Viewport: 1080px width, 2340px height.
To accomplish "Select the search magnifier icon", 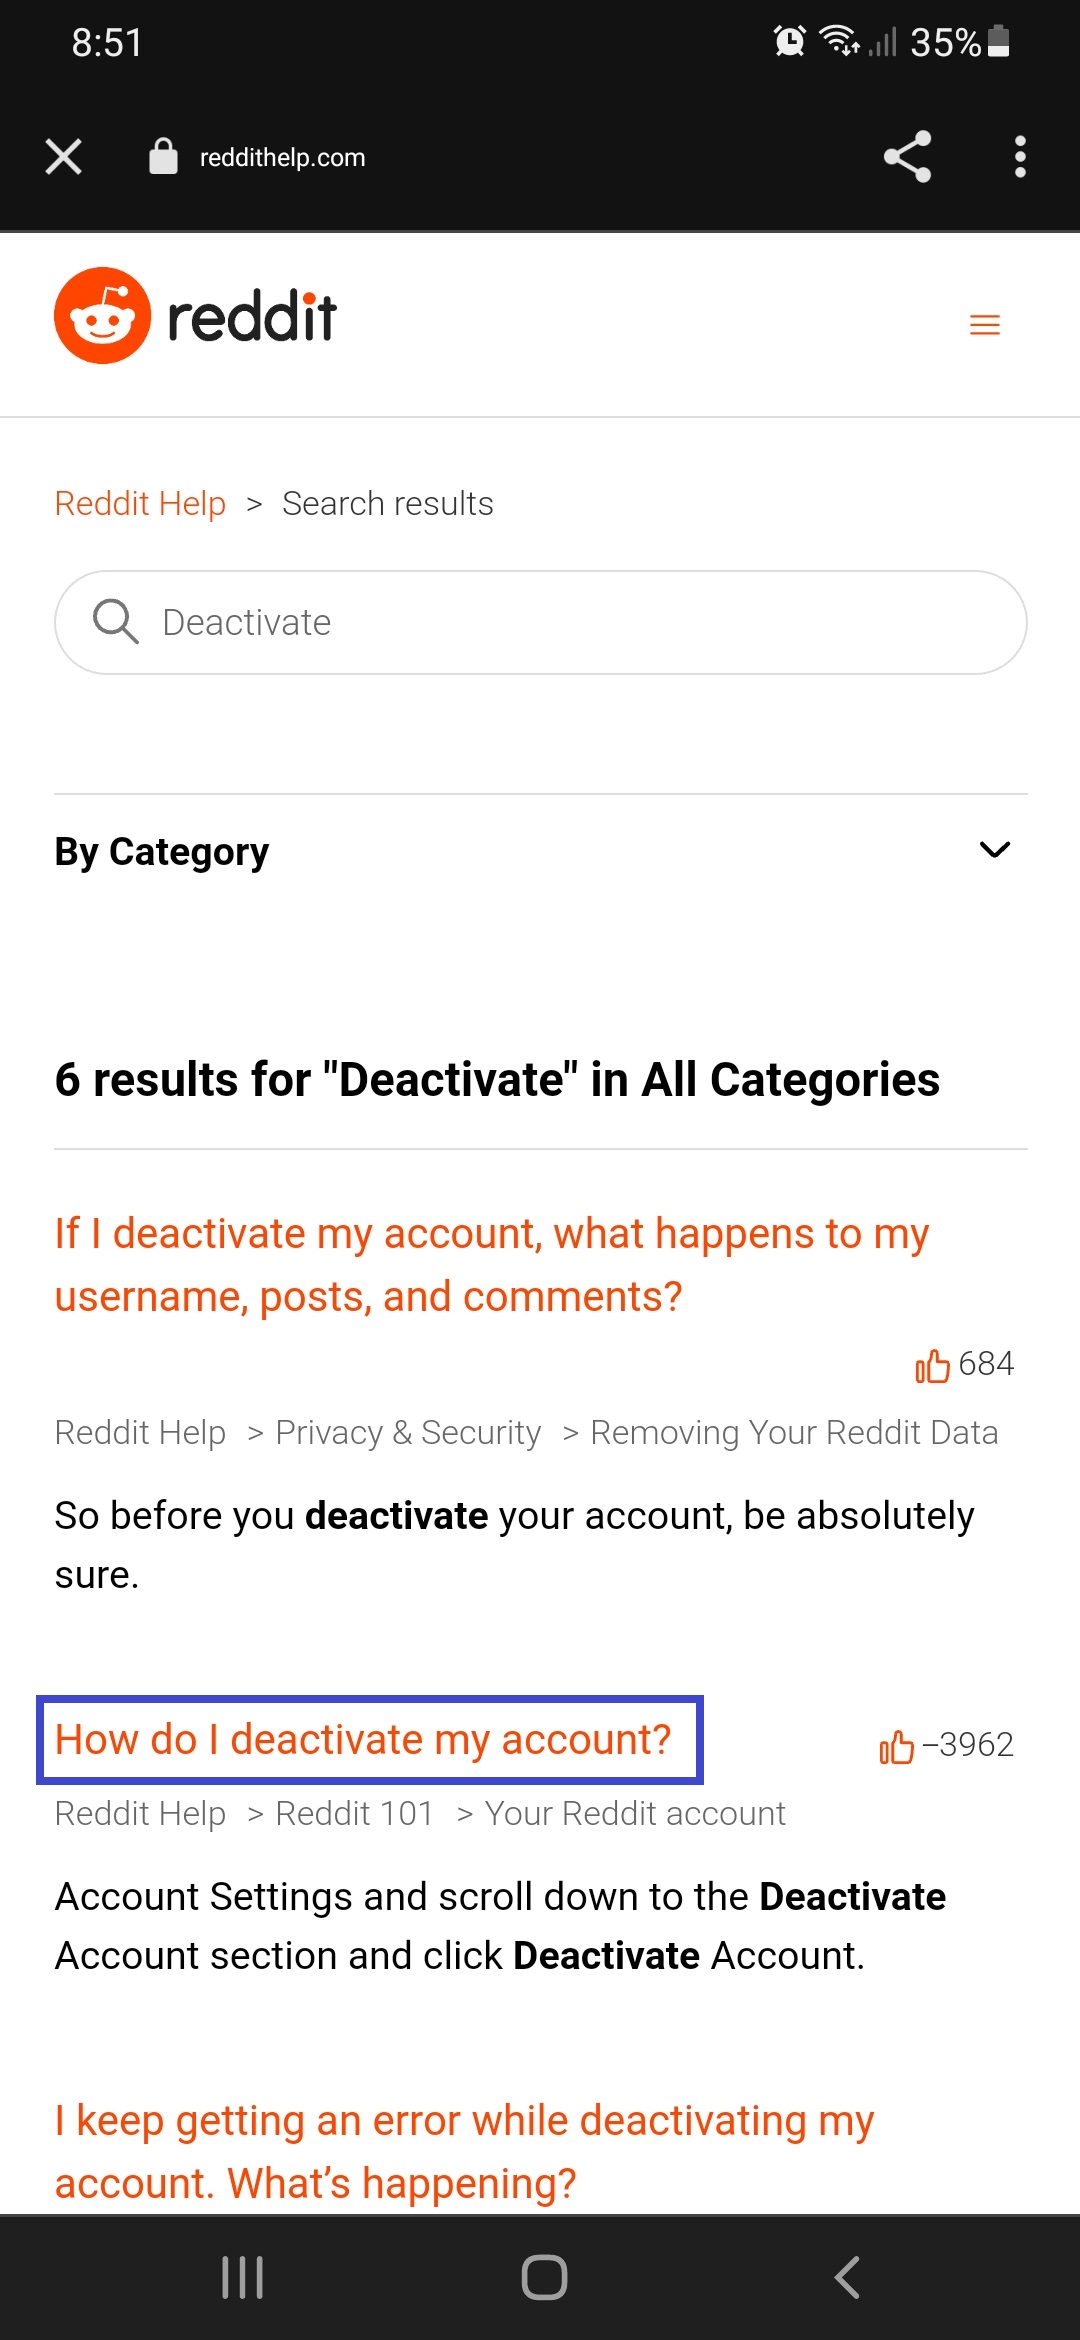I will (115, 621).
